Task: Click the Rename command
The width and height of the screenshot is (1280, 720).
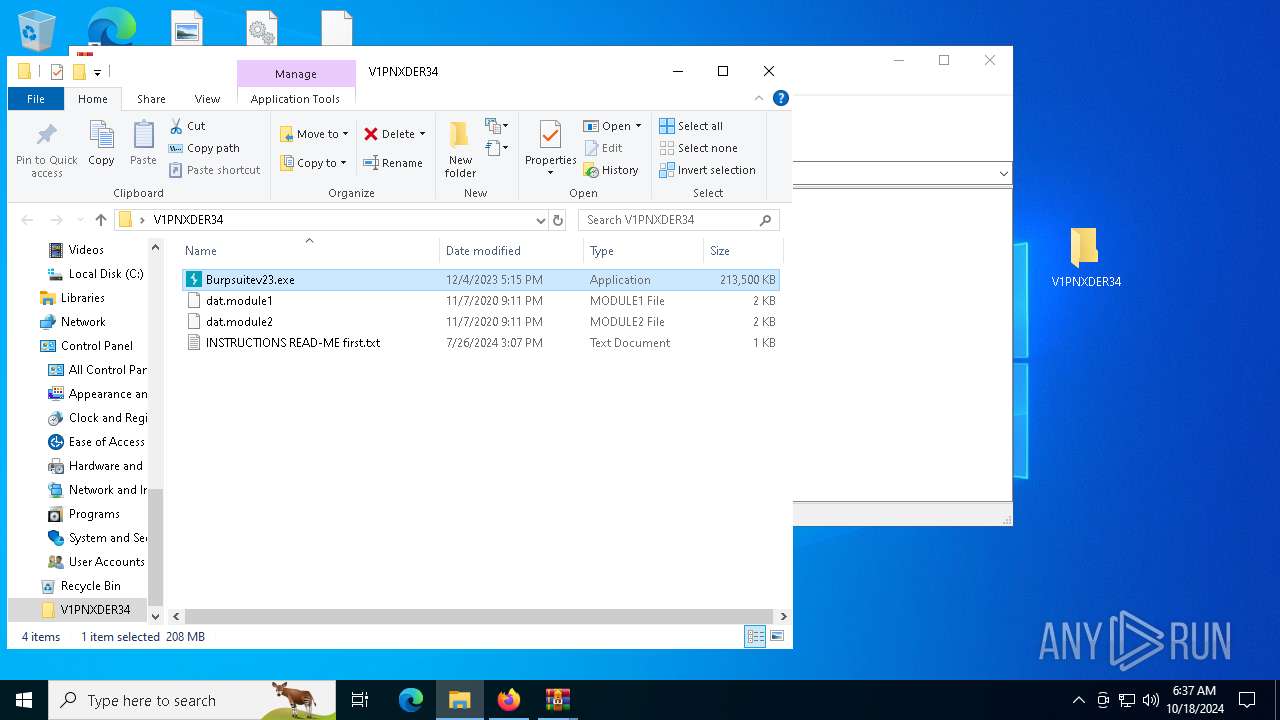Action: click(x=392, y=163)
